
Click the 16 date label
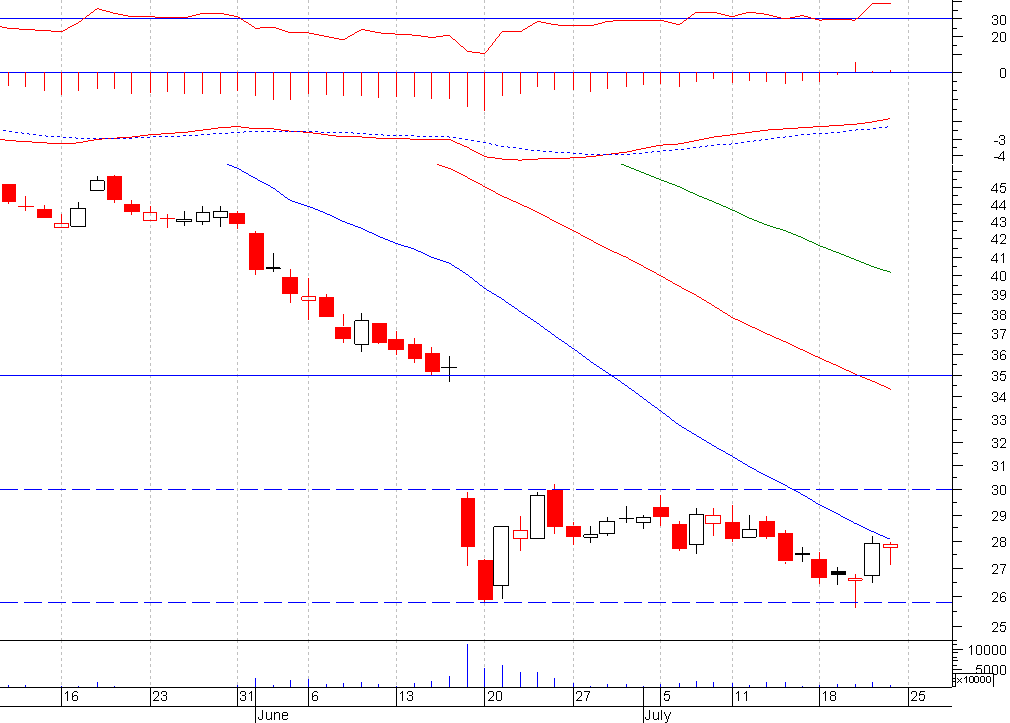coord(71,697)
